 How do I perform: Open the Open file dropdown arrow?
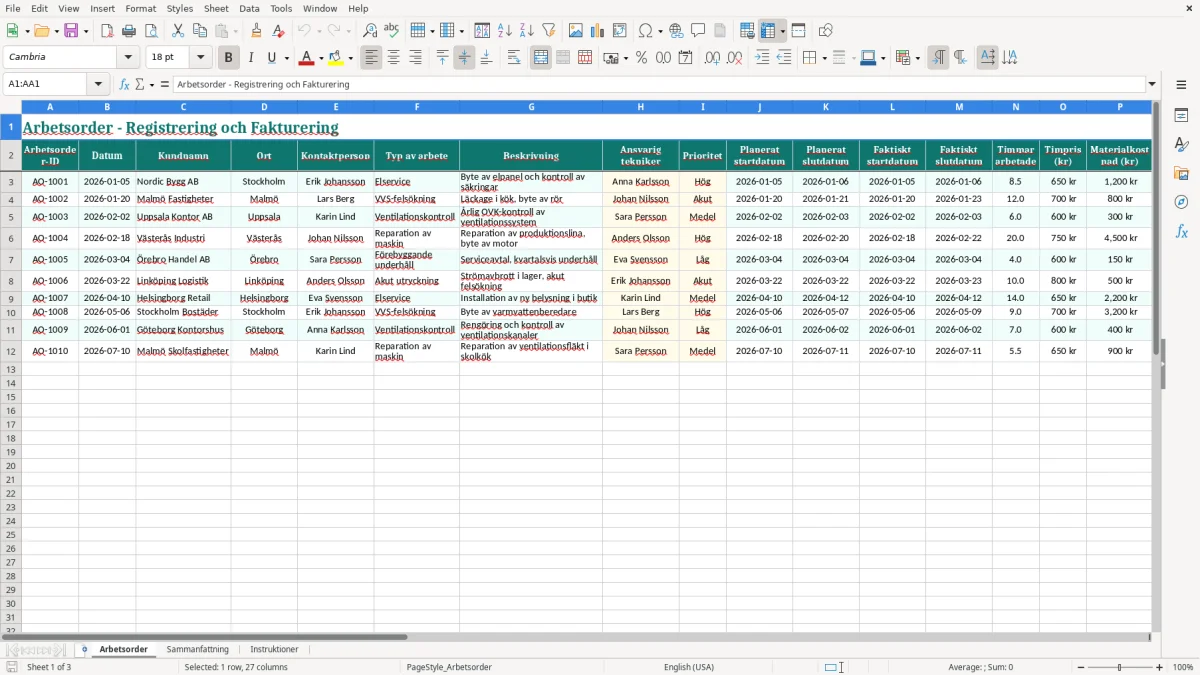(55, 31)
